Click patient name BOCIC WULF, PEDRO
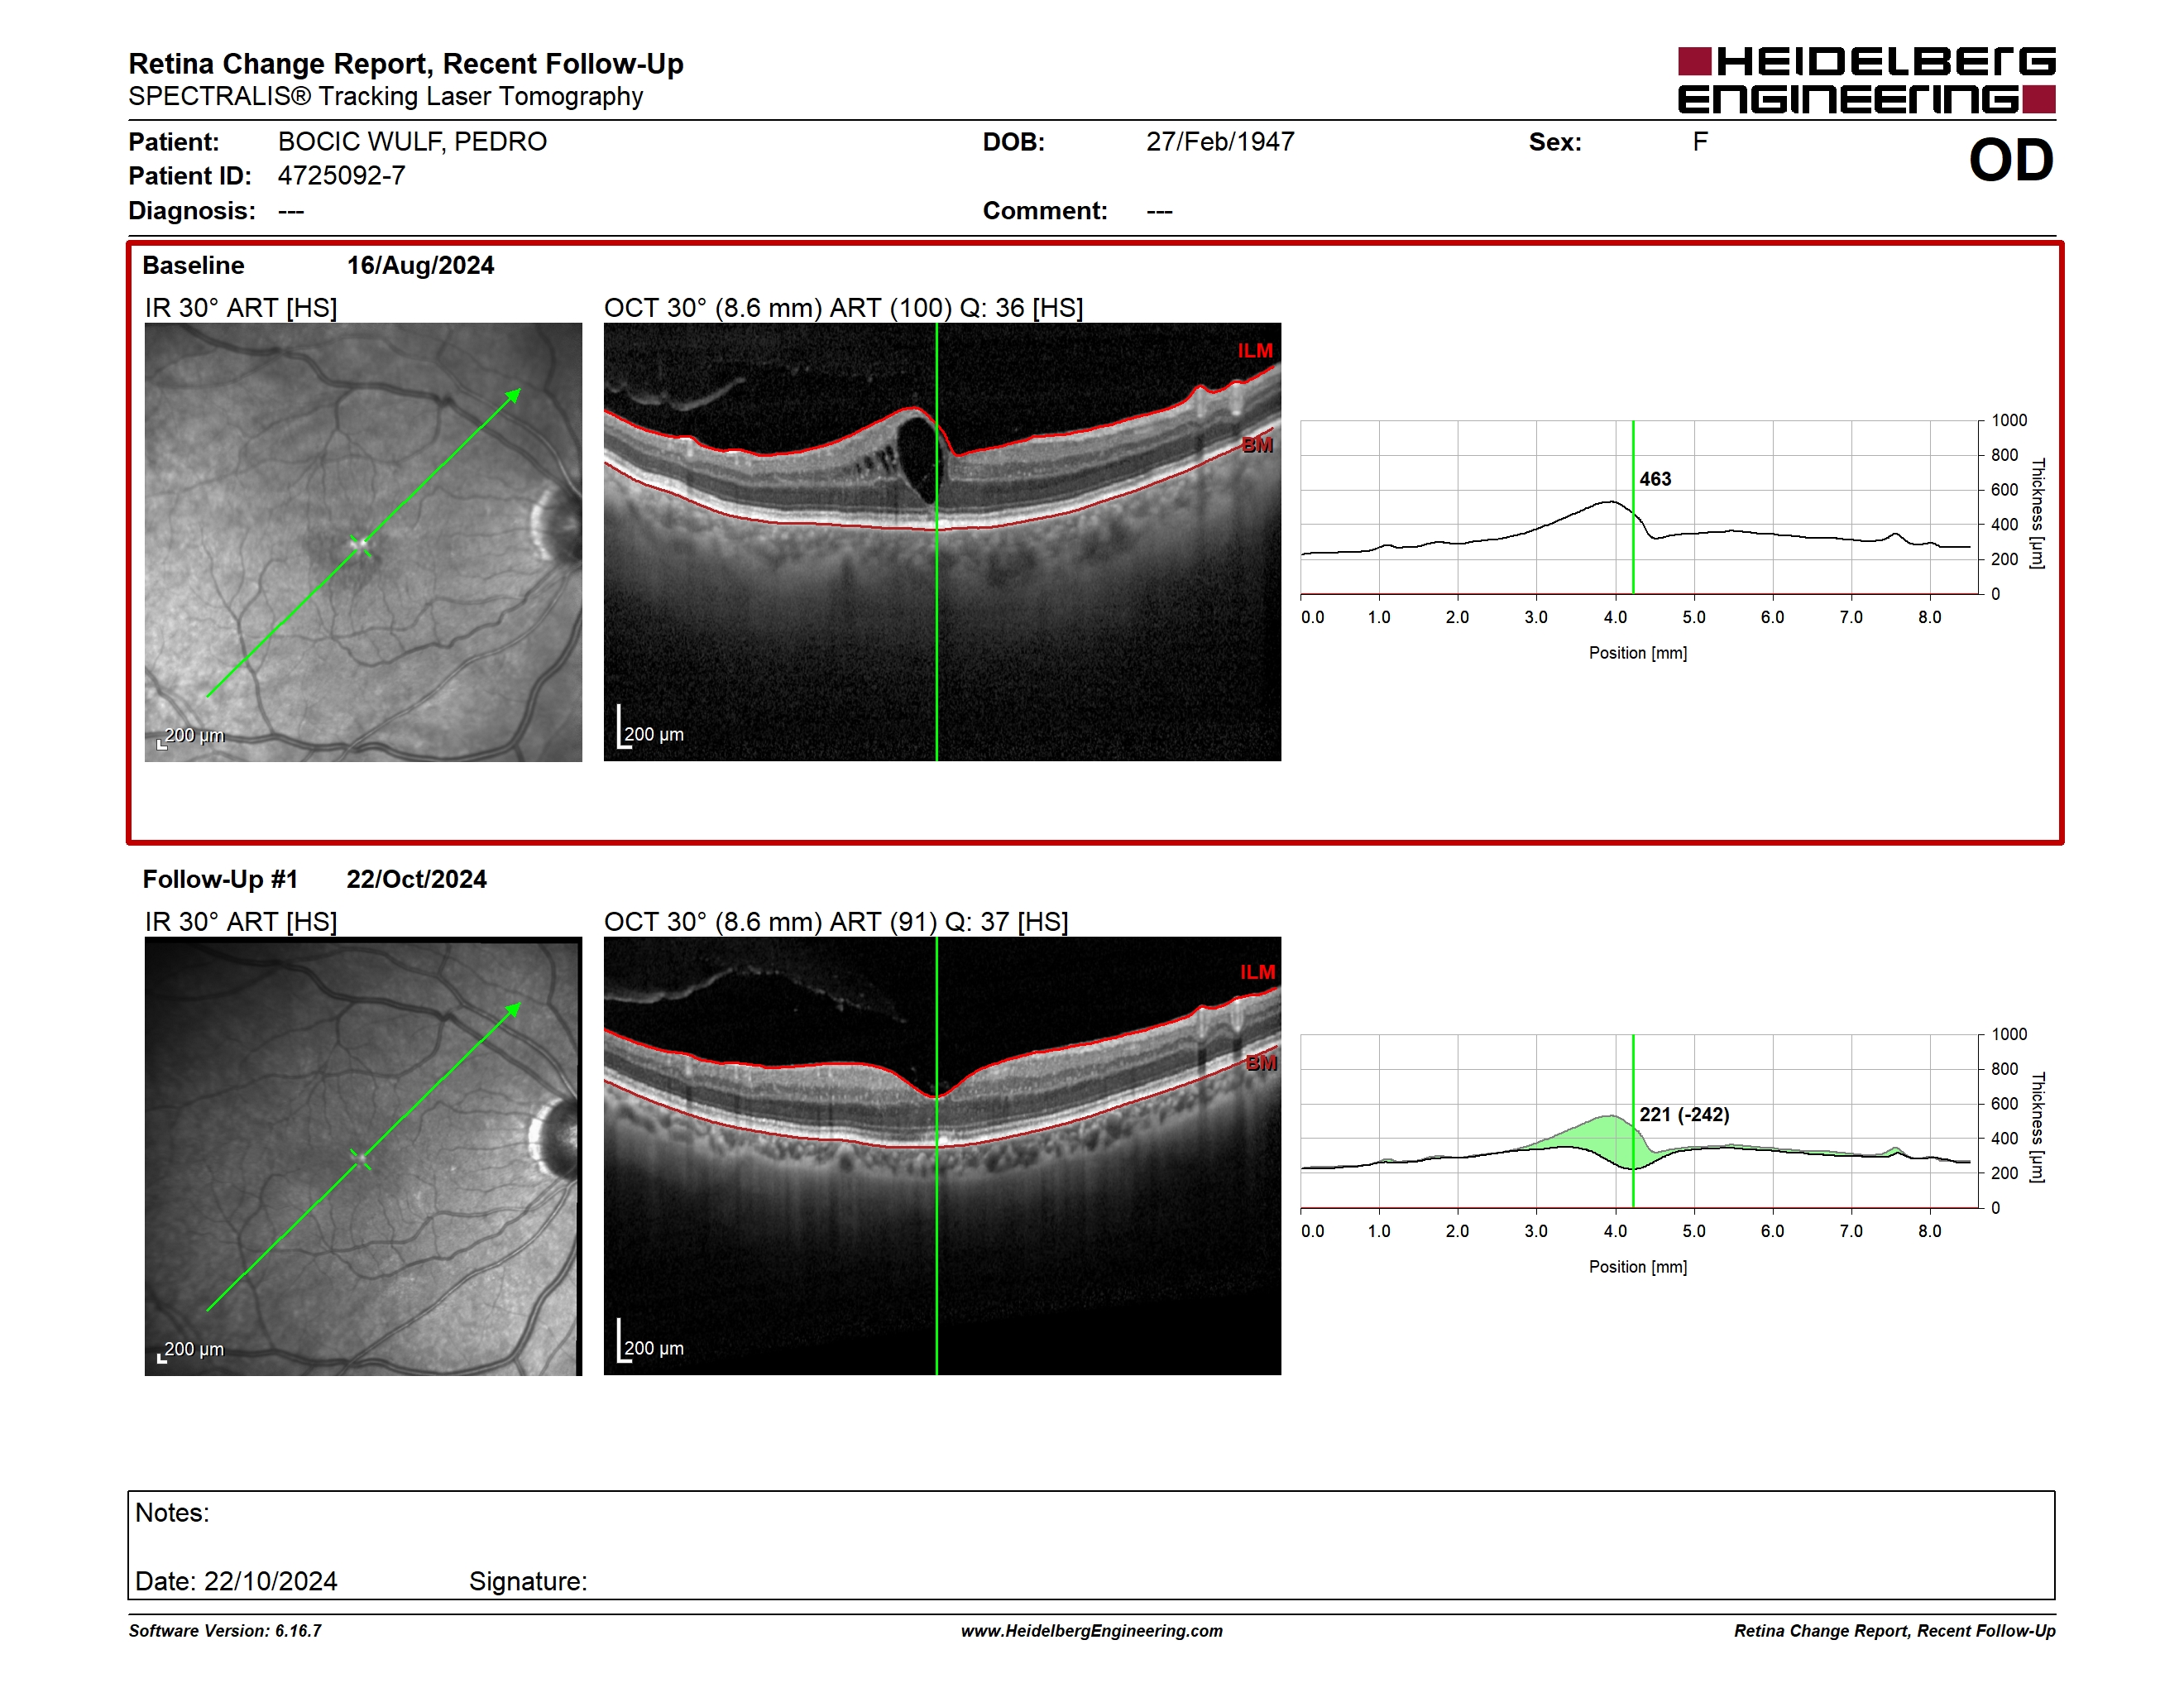Screen dimensions: 2184x1688 412,142
